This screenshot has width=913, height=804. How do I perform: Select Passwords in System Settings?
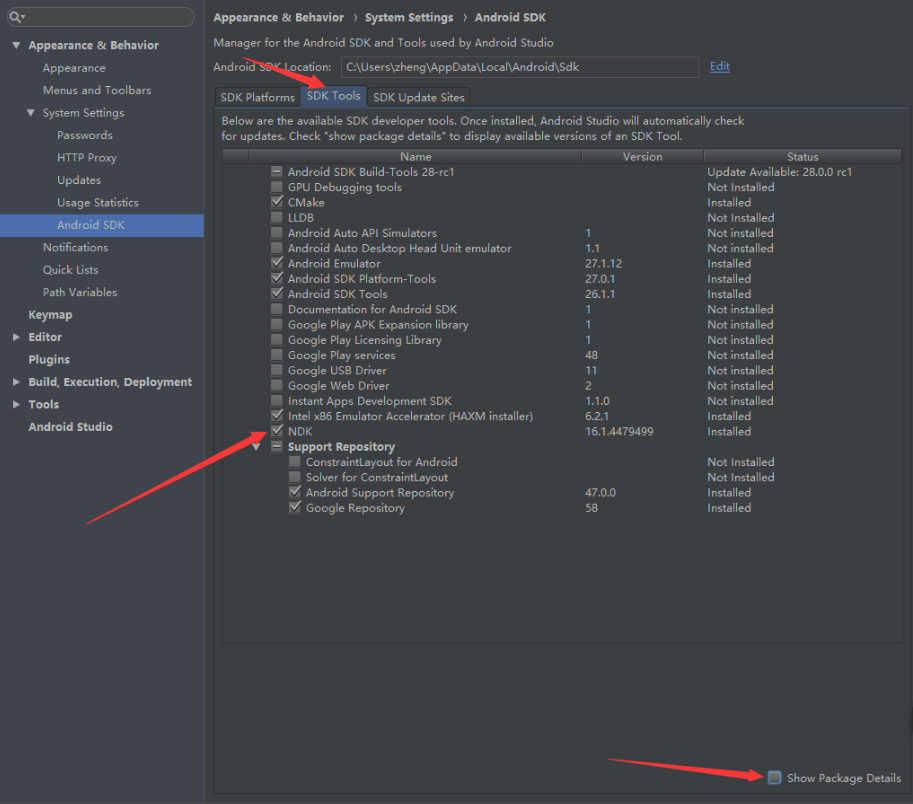coord(85,135)
